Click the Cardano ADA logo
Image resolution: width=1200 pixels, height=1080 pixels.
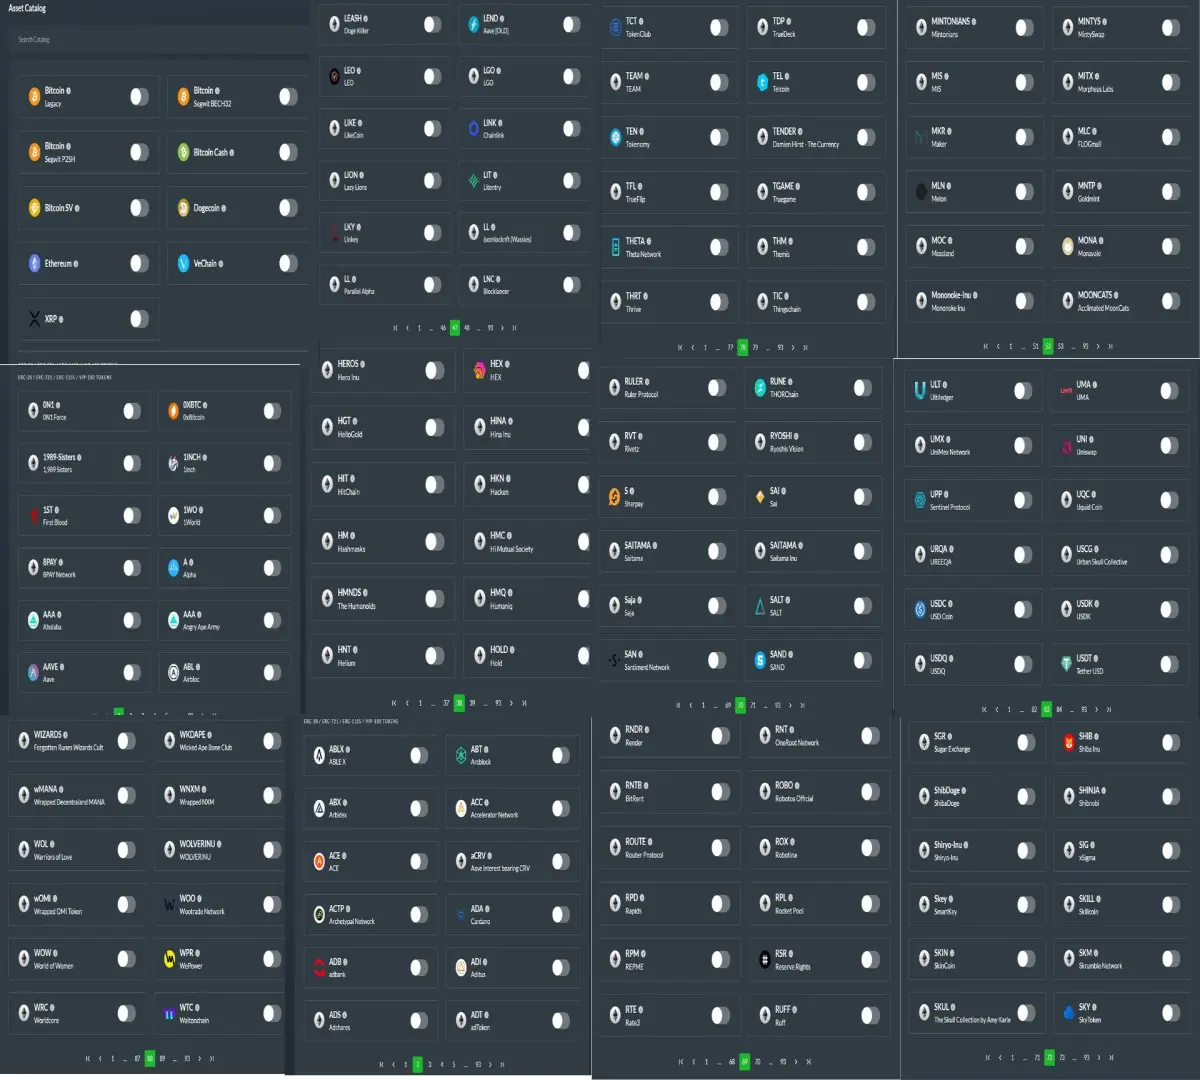pyautogui.click(x=461, y=915)
